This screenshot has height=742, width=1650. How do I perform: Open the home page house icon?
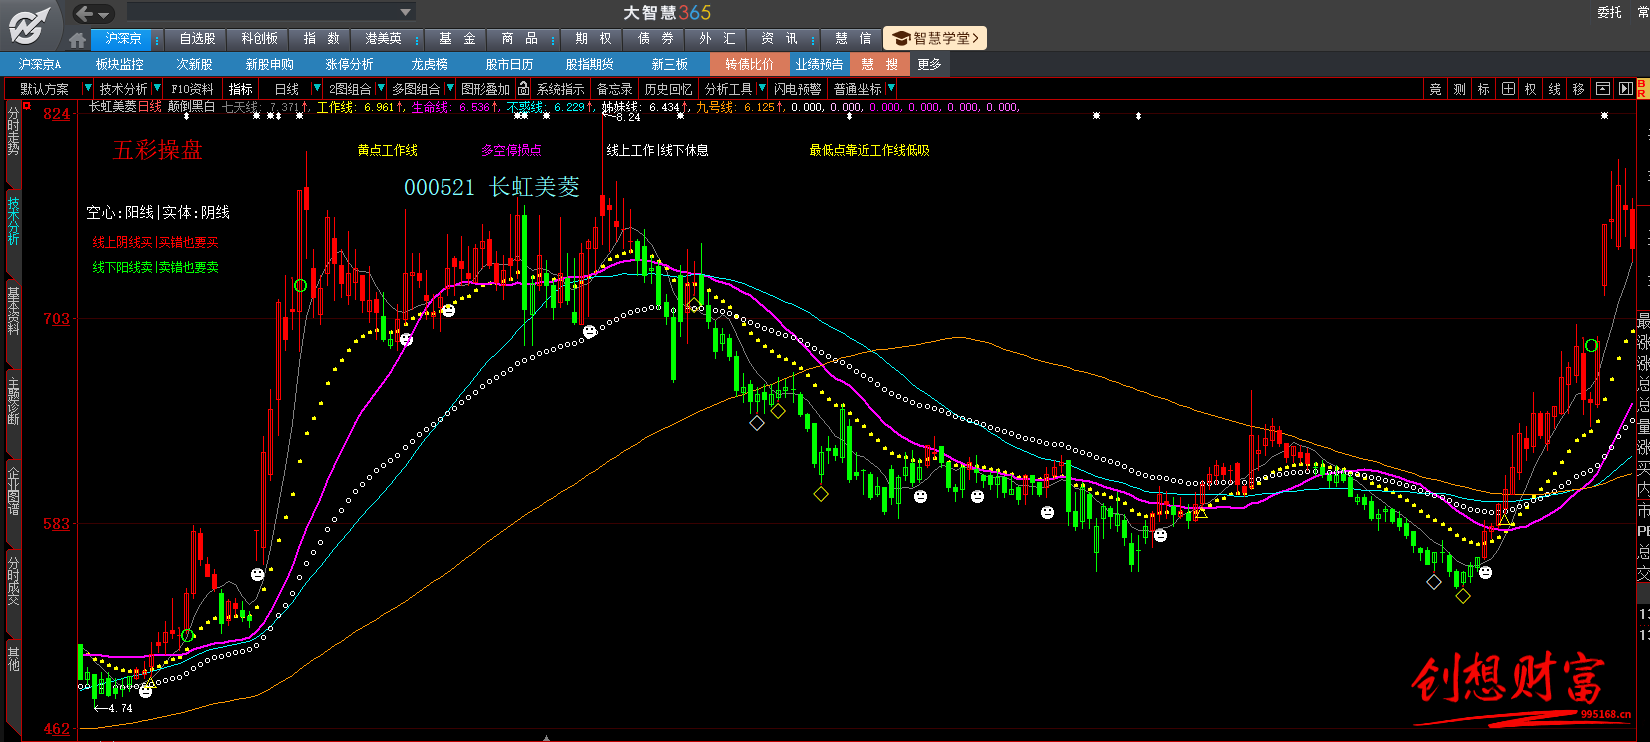coord(78,40)
